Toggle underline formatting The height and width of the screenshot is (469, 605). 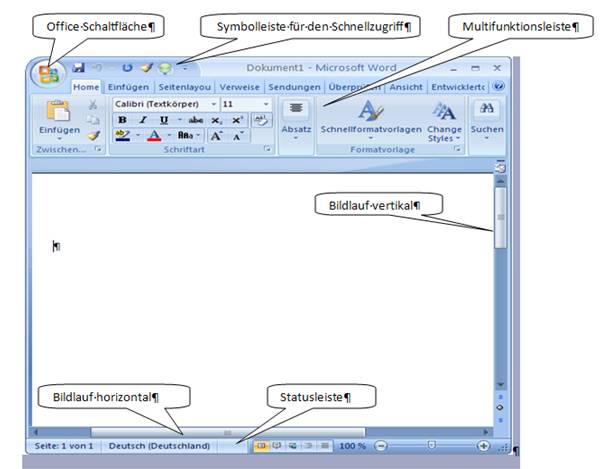pos(162,120)
